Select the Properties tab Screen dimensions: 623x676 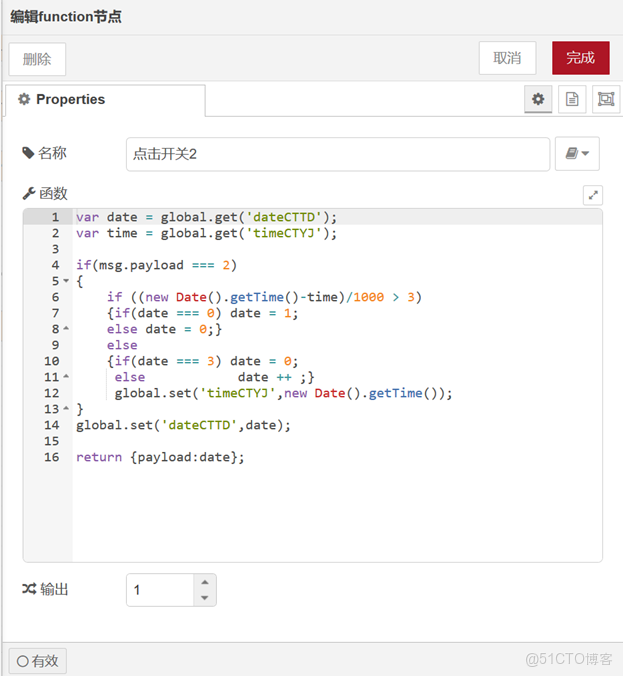(105, 100)
